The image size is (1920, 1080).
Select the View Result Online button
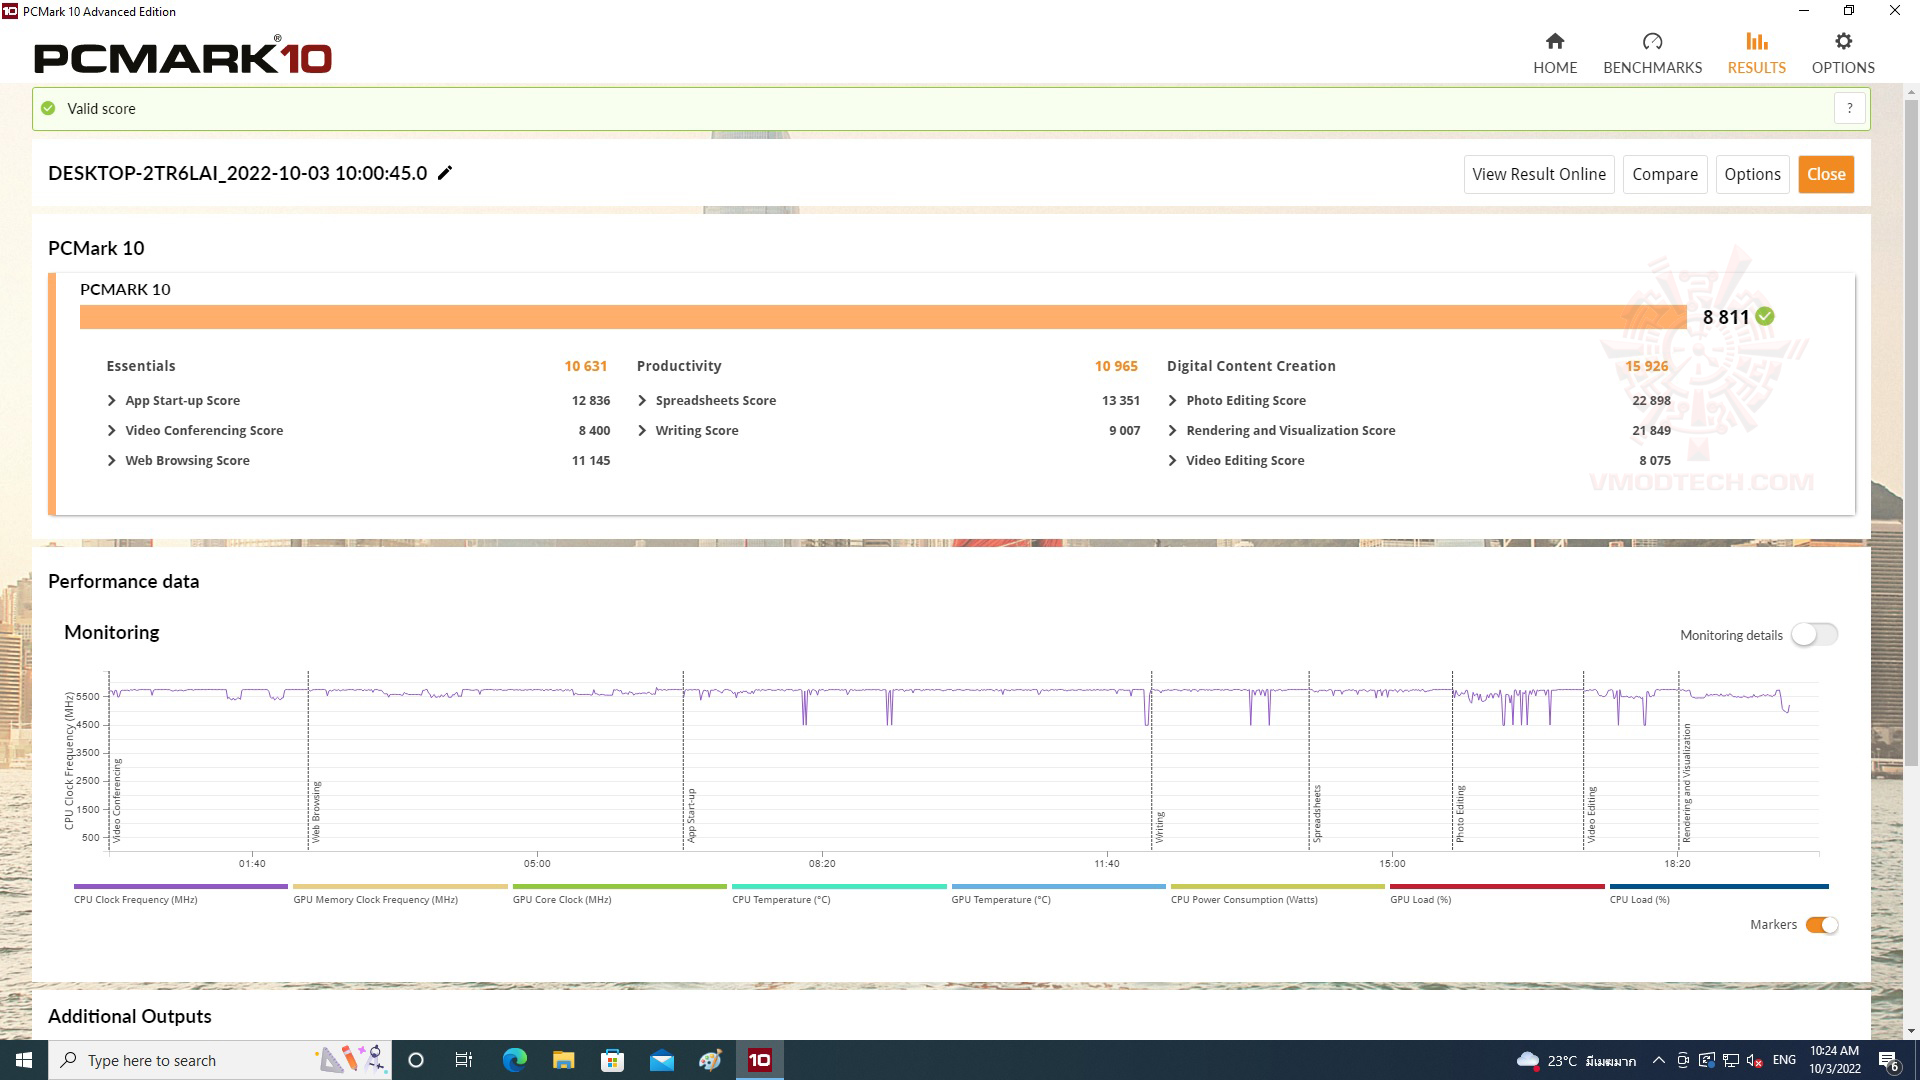pyautogui.click(x=1538, y=173)
